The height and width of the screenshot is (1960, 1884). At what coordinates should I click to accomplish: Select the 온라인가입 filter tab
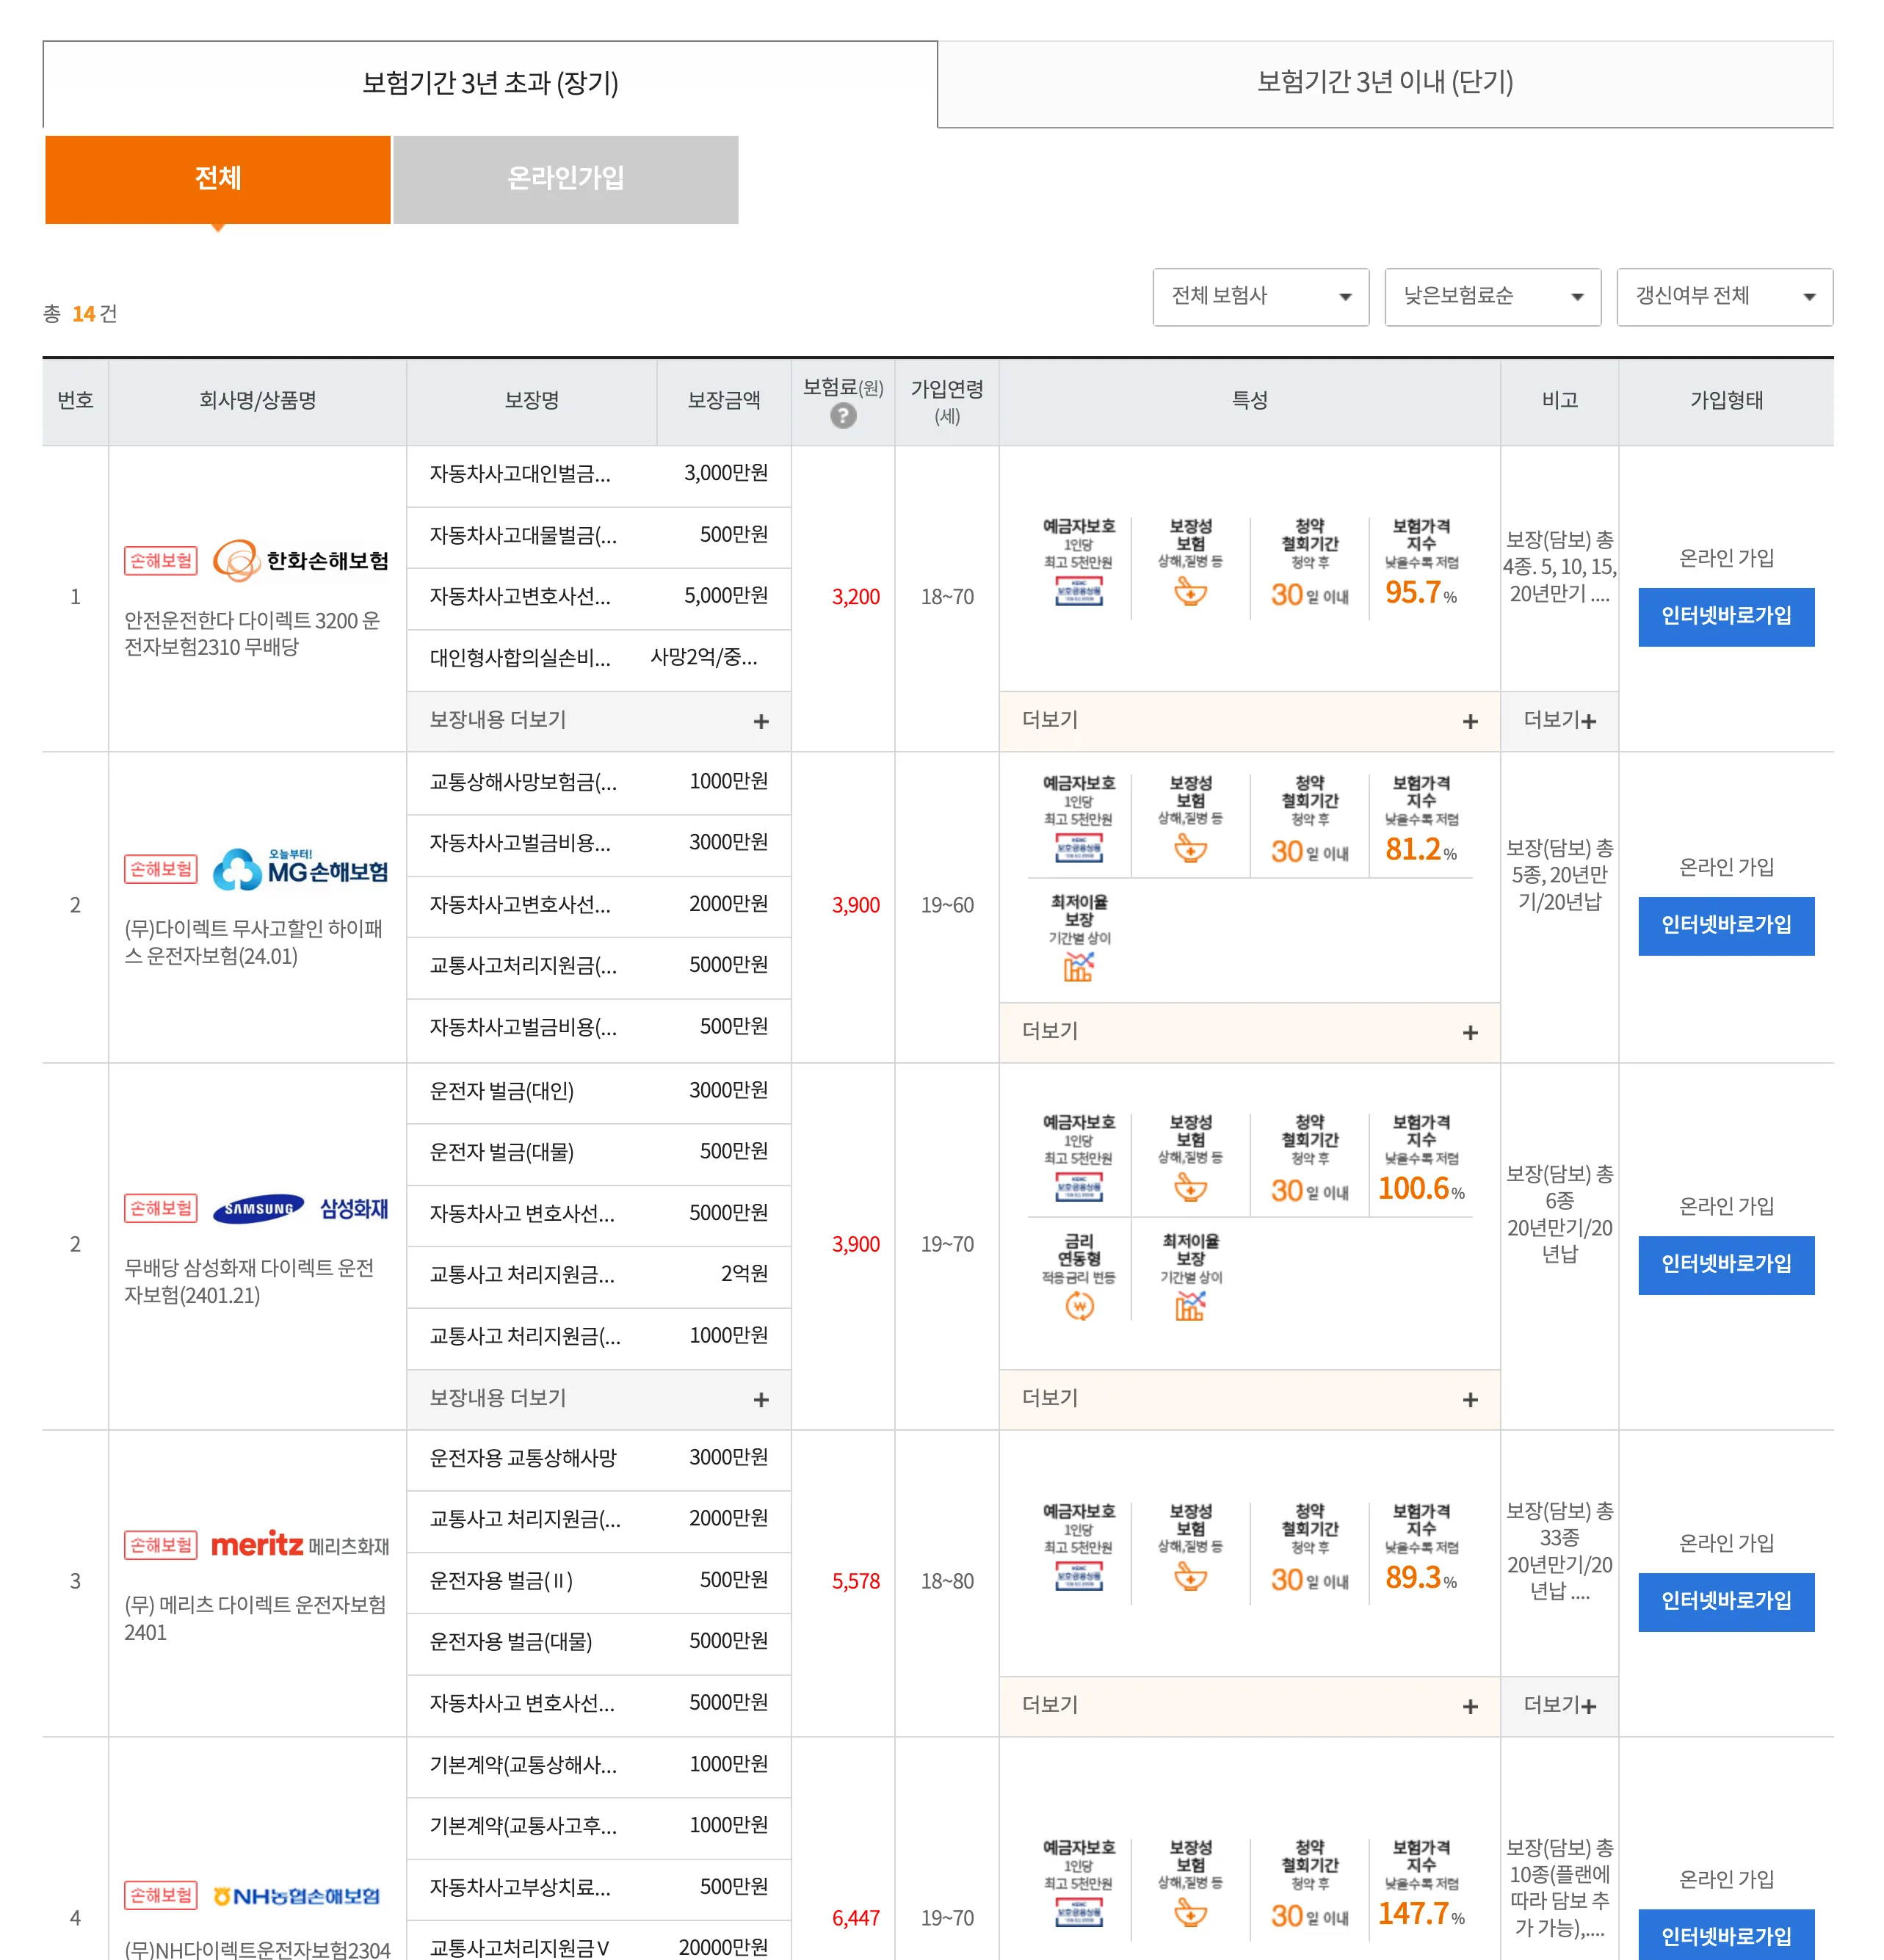point(565,179)
